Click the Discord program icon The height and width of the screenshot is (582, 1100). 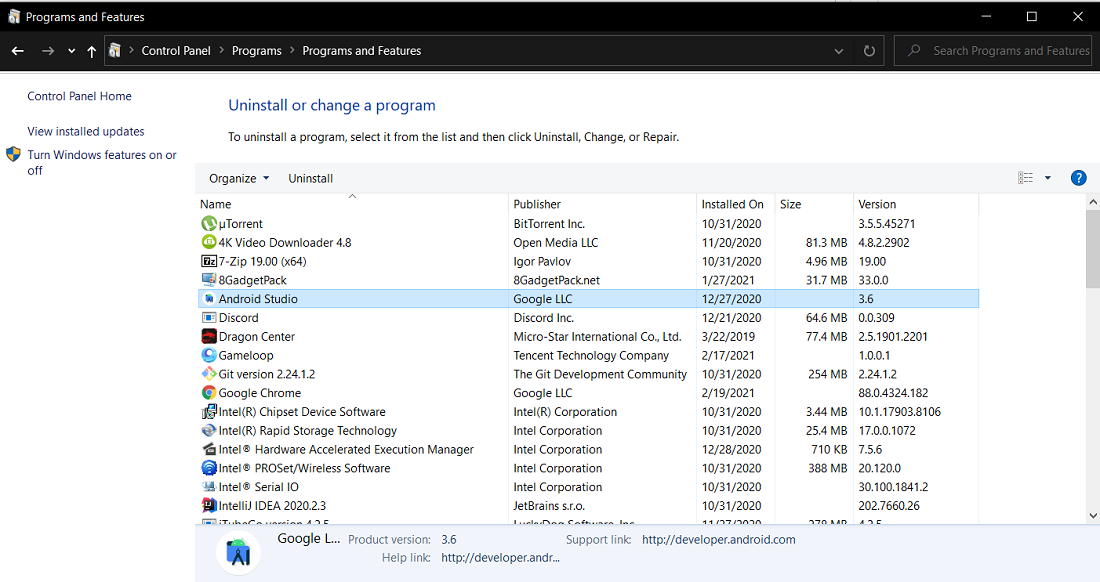[209, 318]
